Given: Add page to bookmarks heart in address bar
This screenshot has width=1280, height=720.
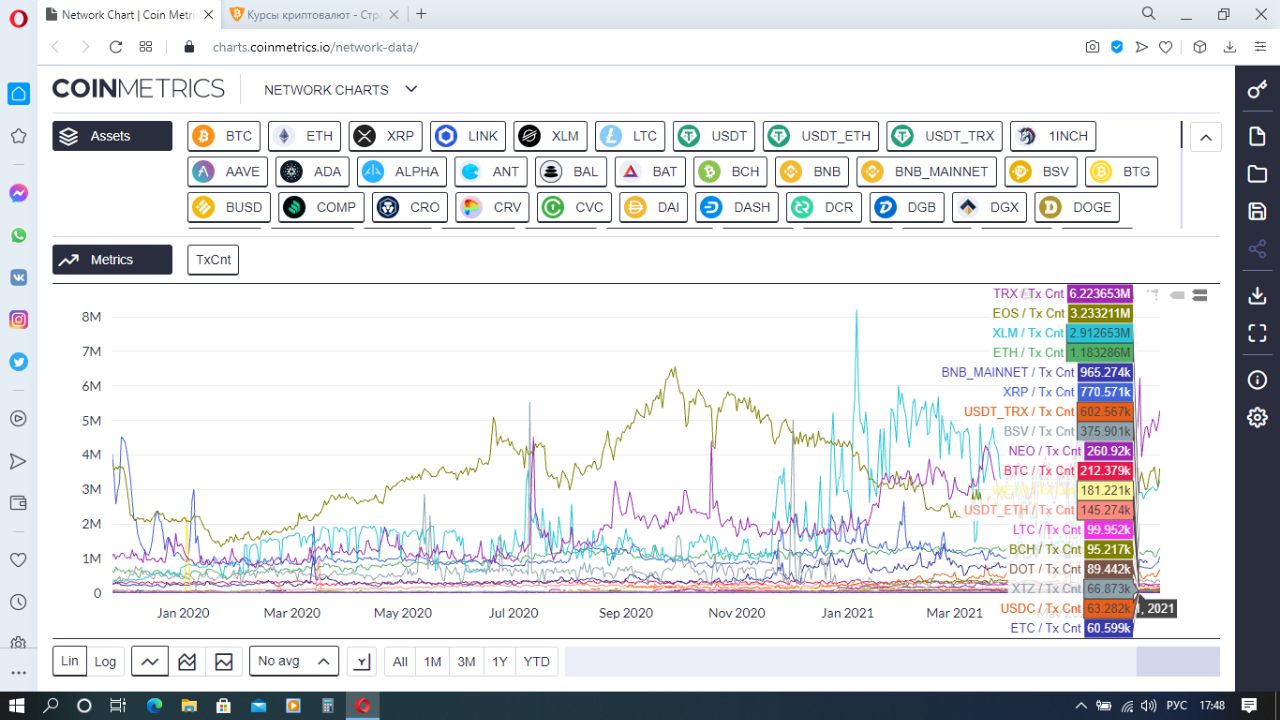Looking at the screenshot, I should (1166, 47).
